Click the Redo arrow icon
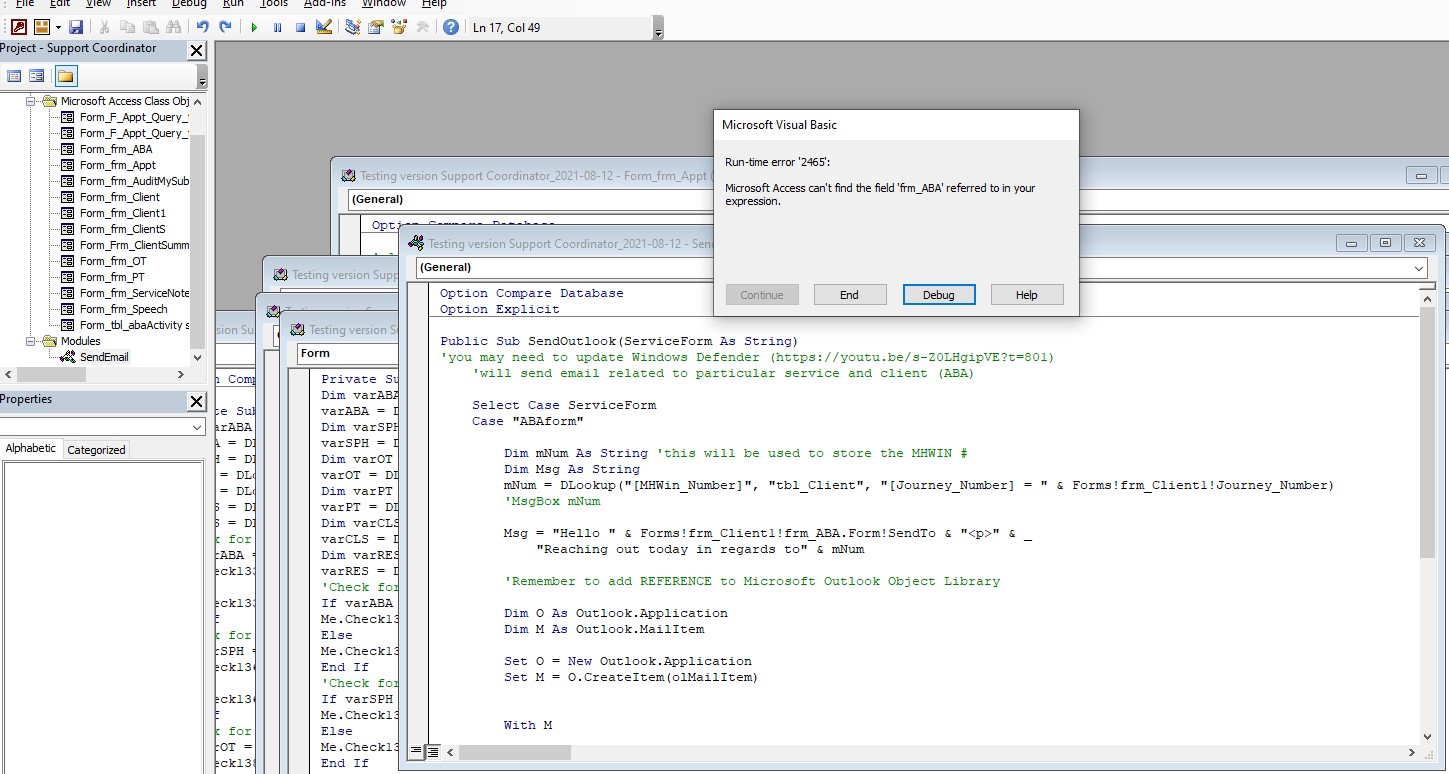 point(226,27)
